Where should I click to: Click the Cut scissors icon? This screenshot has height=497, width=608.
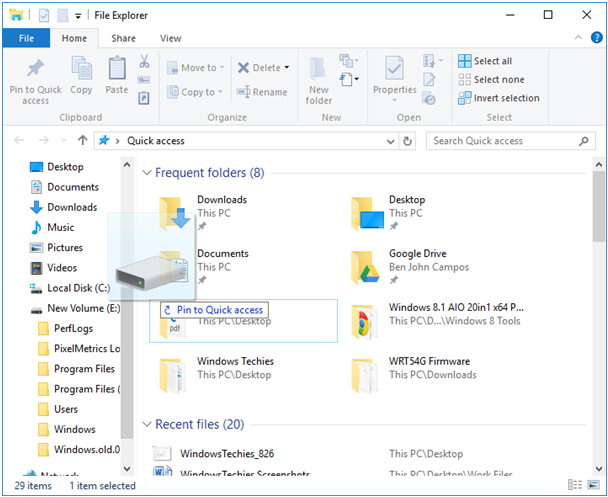click(144, 61)
